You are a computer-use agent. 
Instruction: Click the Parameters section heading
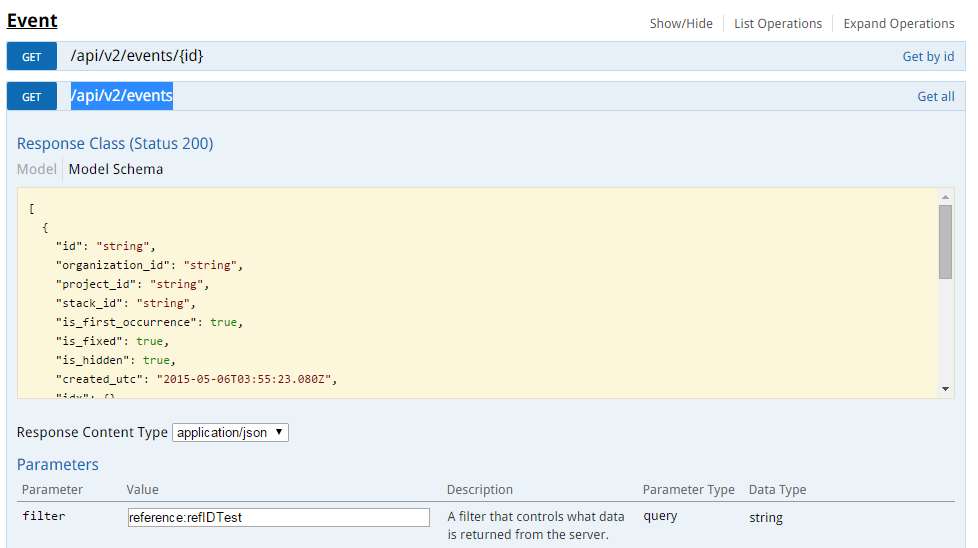(x=58, y=464)
